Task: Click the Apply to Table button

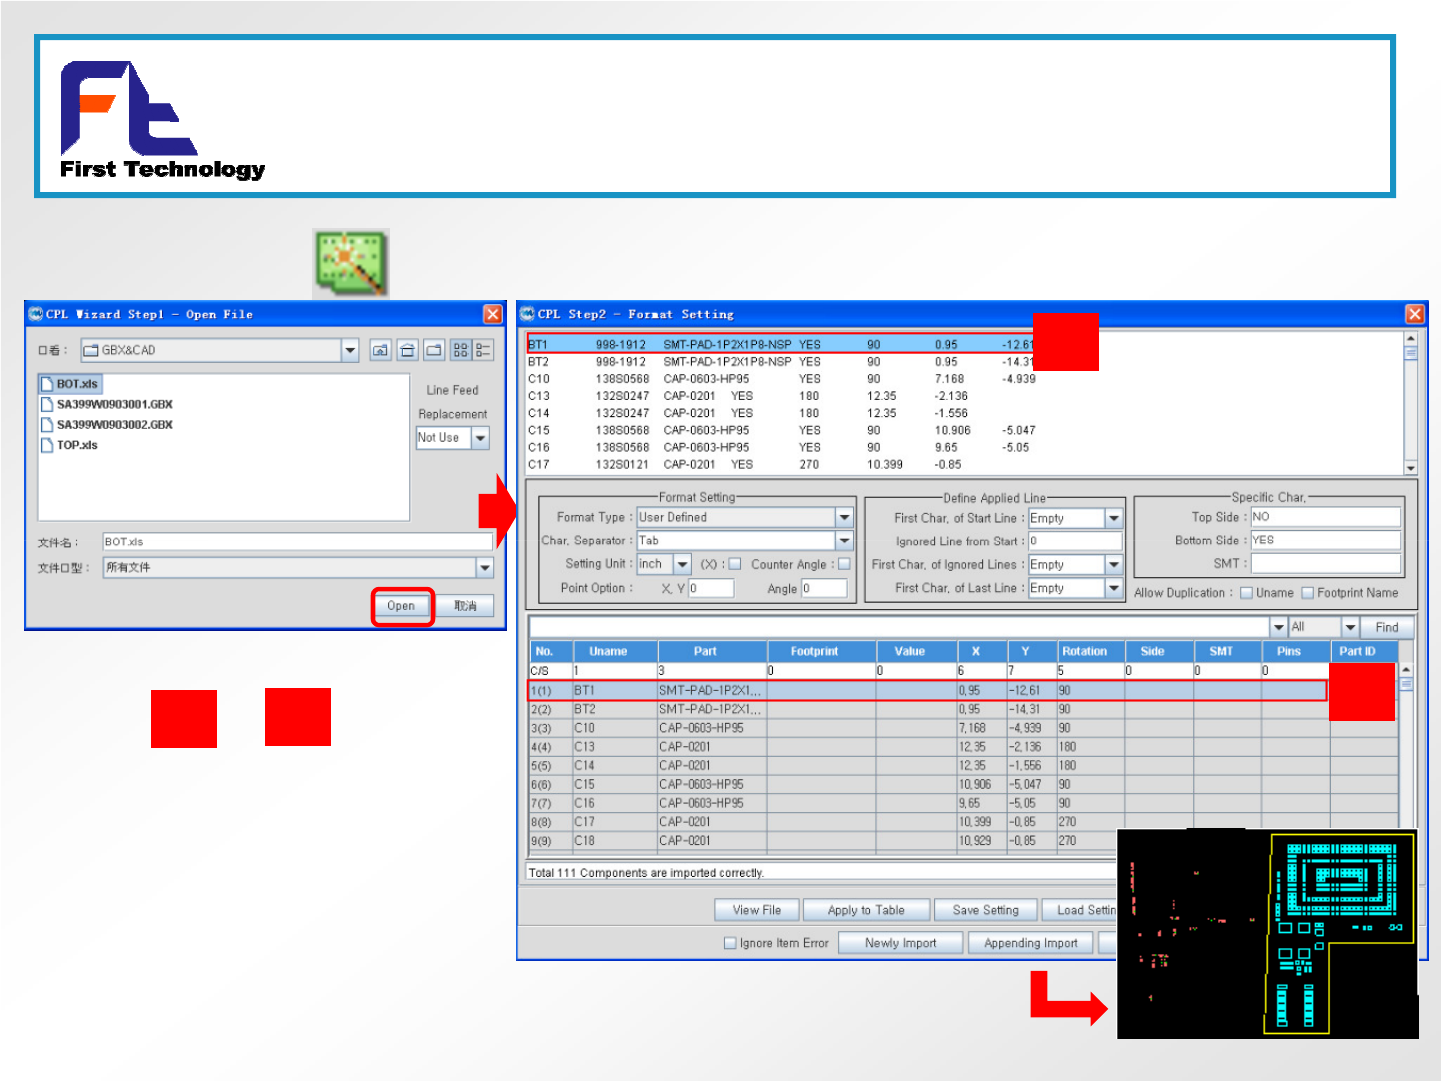Action: (x=866, y=910)
